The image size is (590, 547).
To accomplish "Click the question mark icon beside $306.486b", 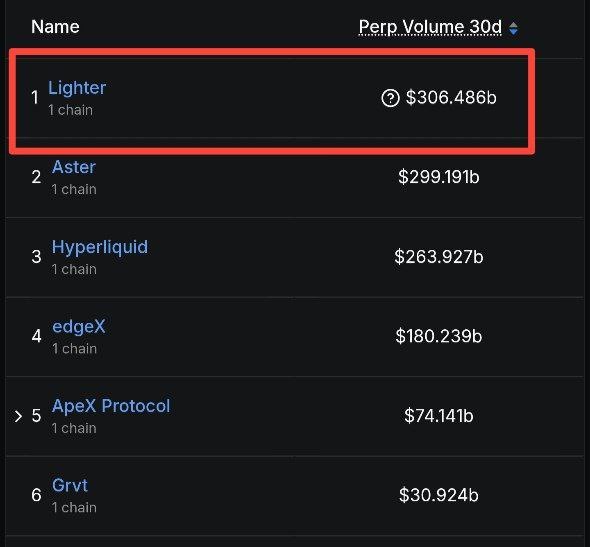I will 390,98.
